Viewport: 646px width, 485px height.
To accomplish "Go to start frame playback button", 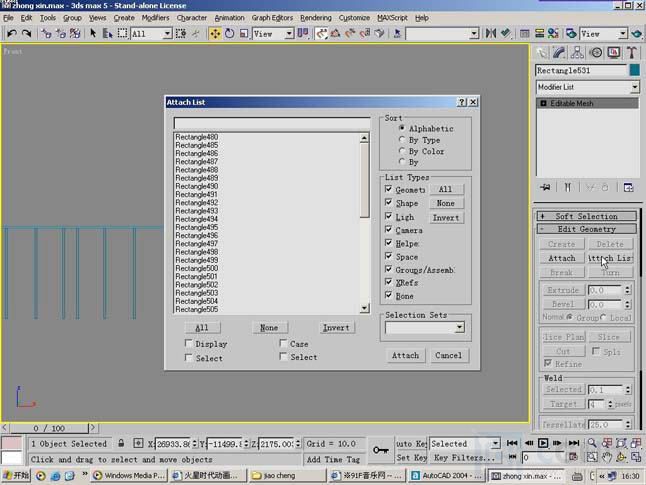I will coord(512,443).
